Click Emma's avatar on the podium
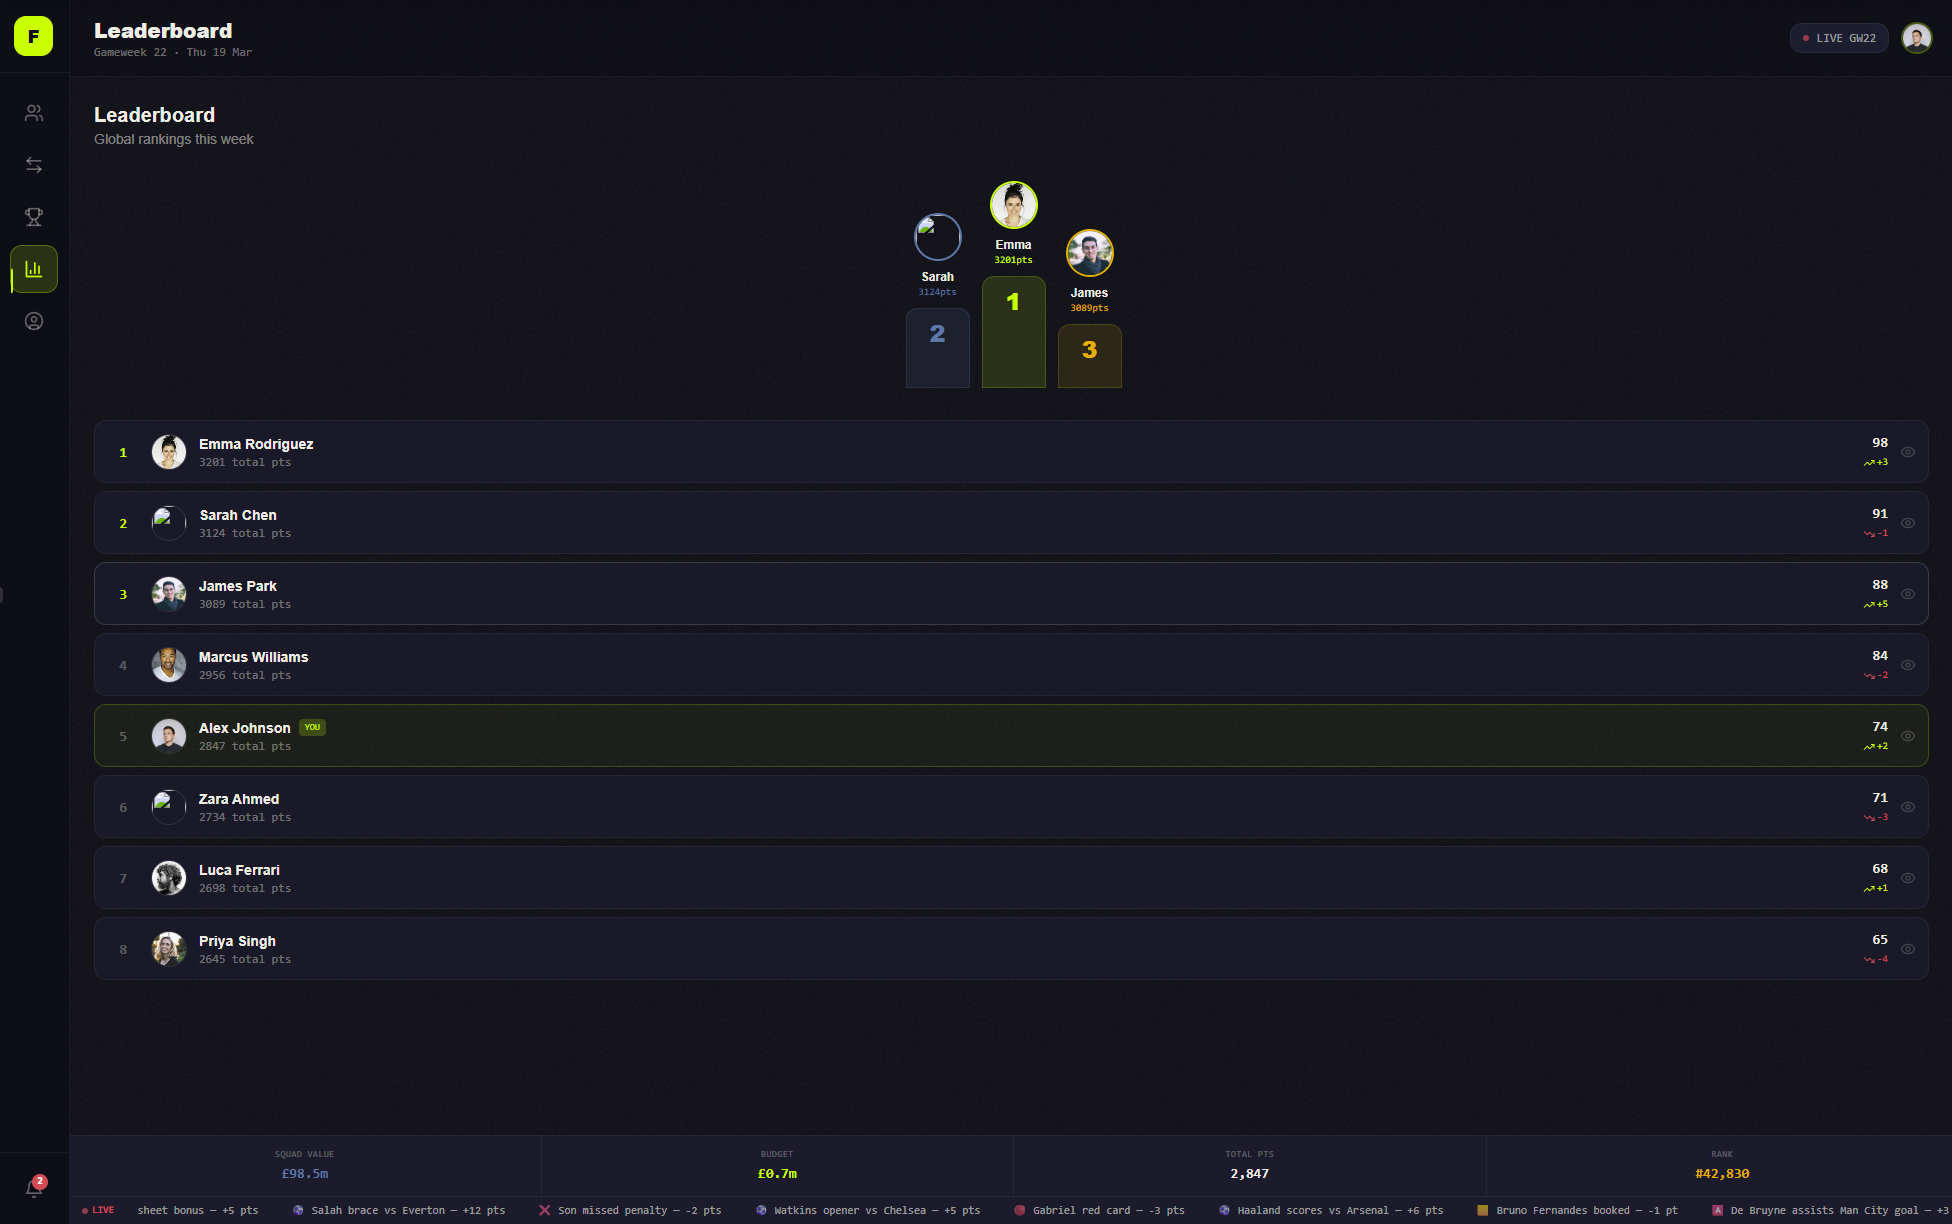This screenshot has height=1224, width=1952. point(1013,205)
